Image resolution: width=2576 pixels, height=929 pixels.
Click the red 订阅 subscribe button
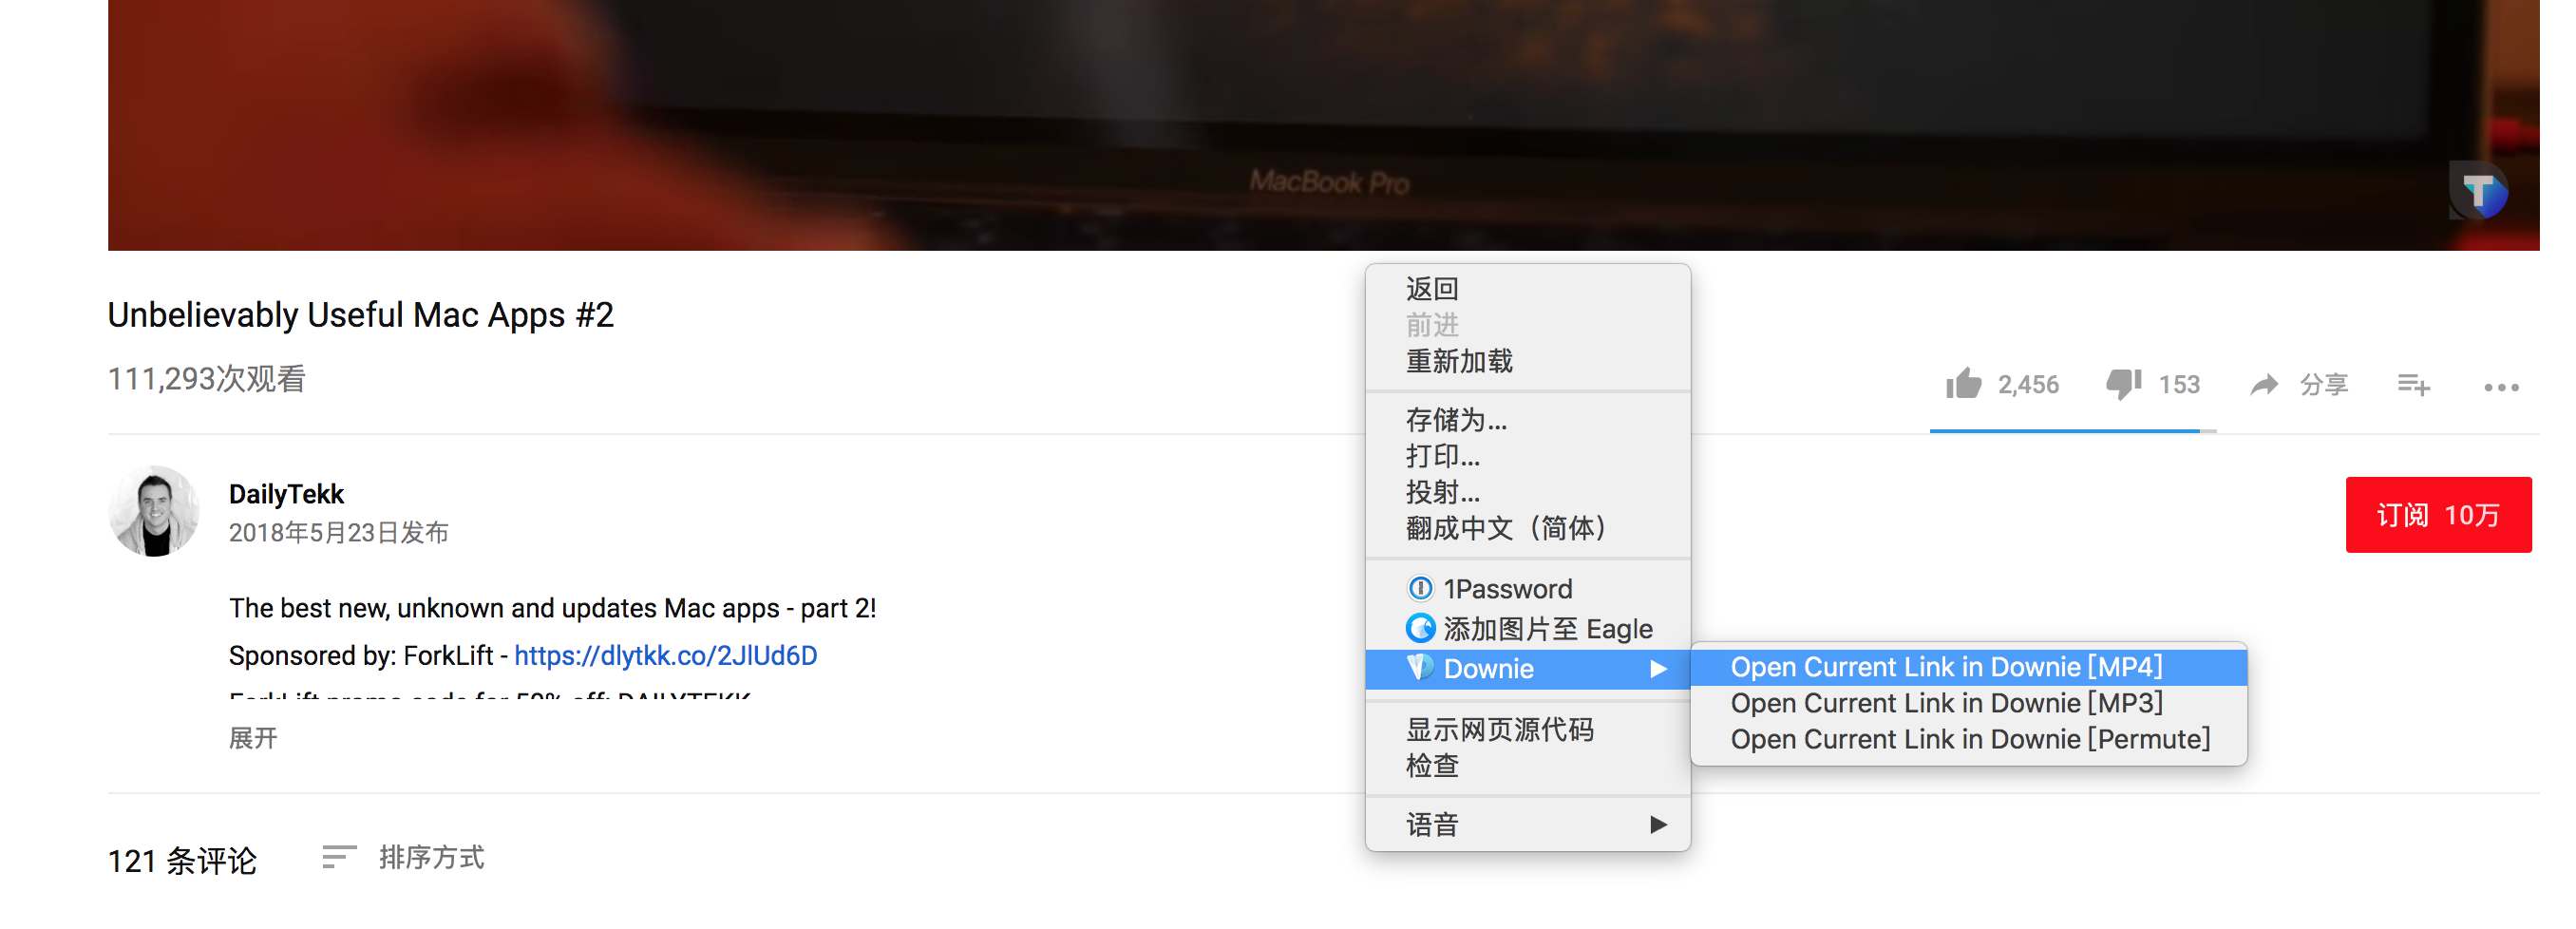(x=2438, y=515)
